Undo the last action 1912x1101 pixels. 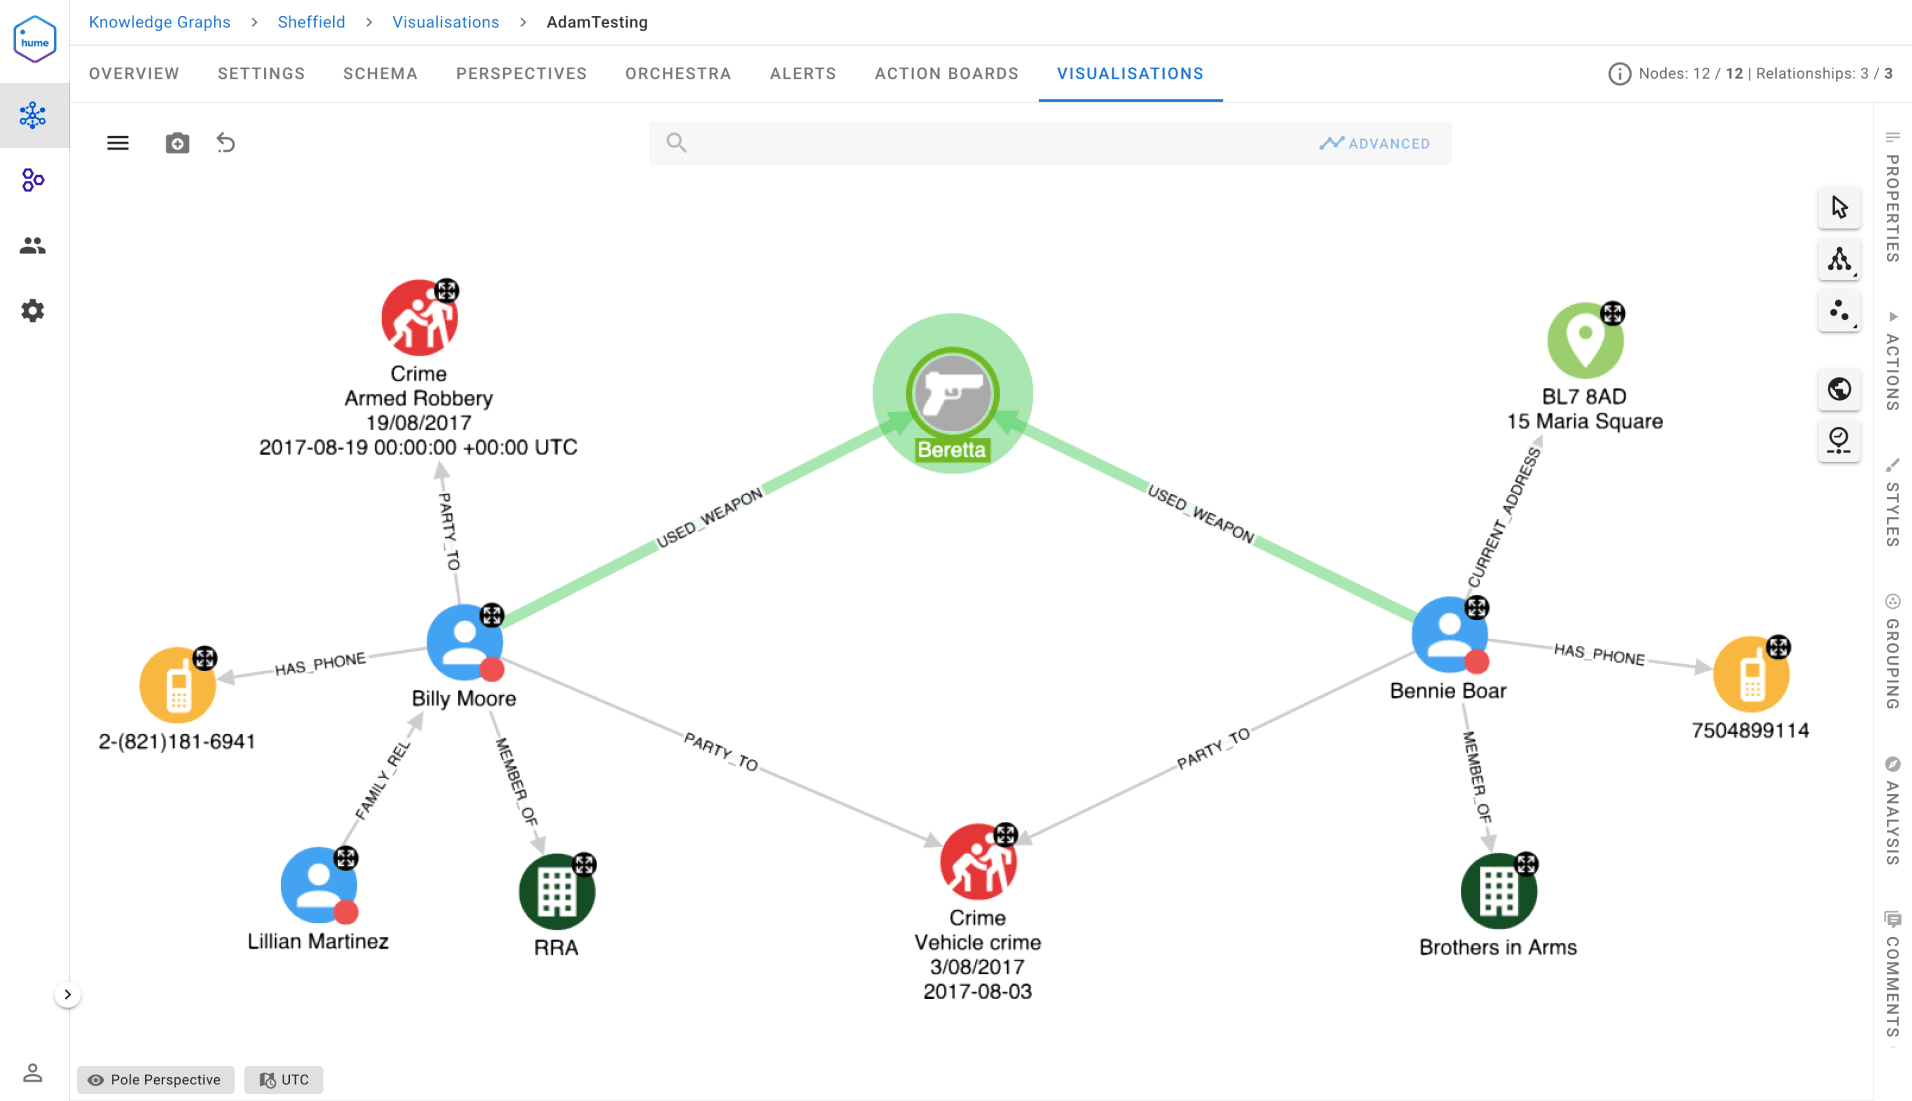coord(226,143)
